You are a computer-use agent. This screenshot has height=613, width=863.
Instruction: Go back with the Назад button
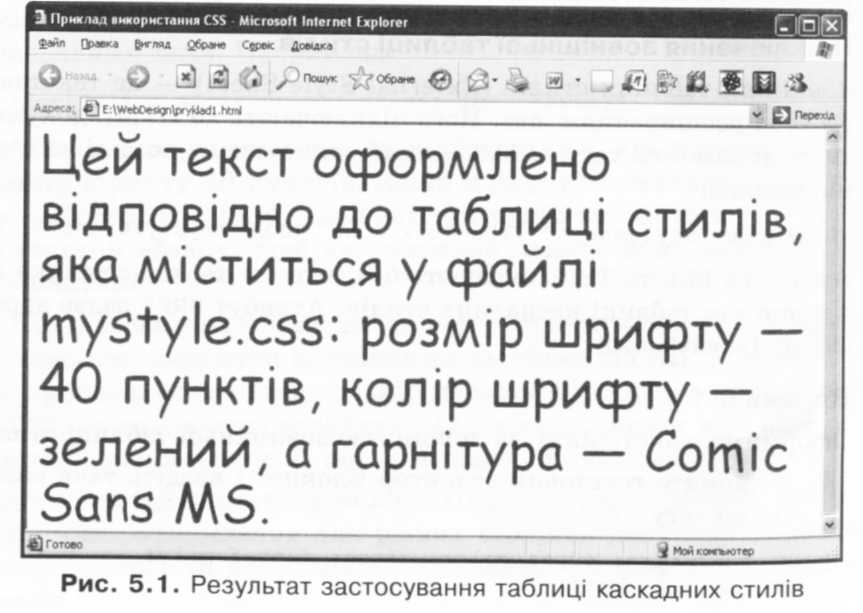68,76
